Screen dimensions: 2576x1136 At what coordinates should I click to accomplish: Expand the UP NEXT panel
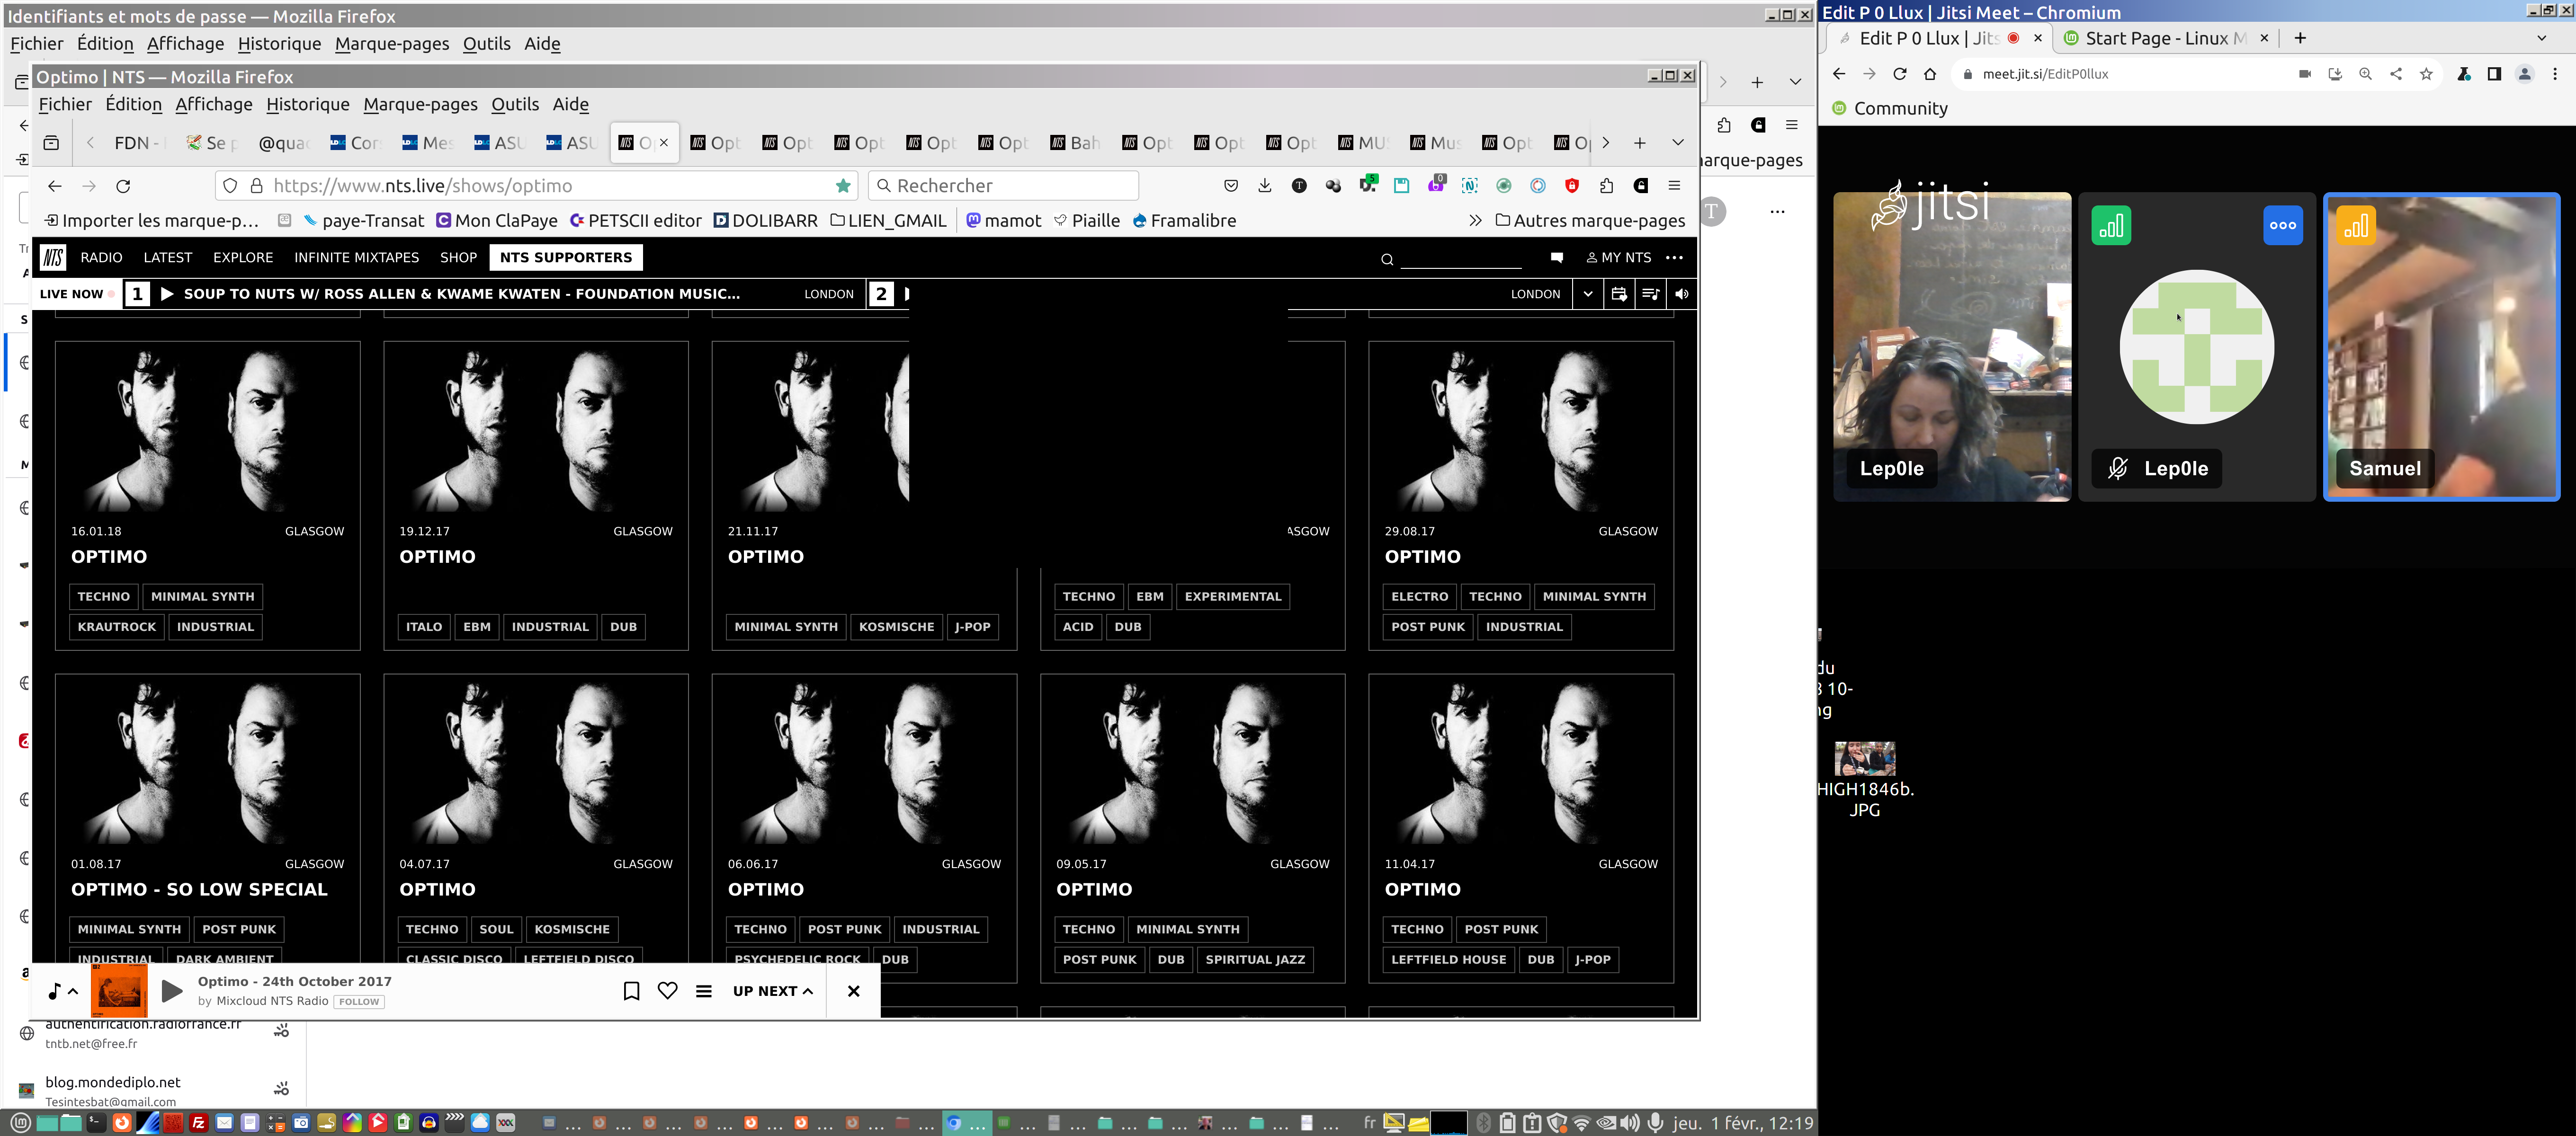pyautogui.click(x=772, y=991)
